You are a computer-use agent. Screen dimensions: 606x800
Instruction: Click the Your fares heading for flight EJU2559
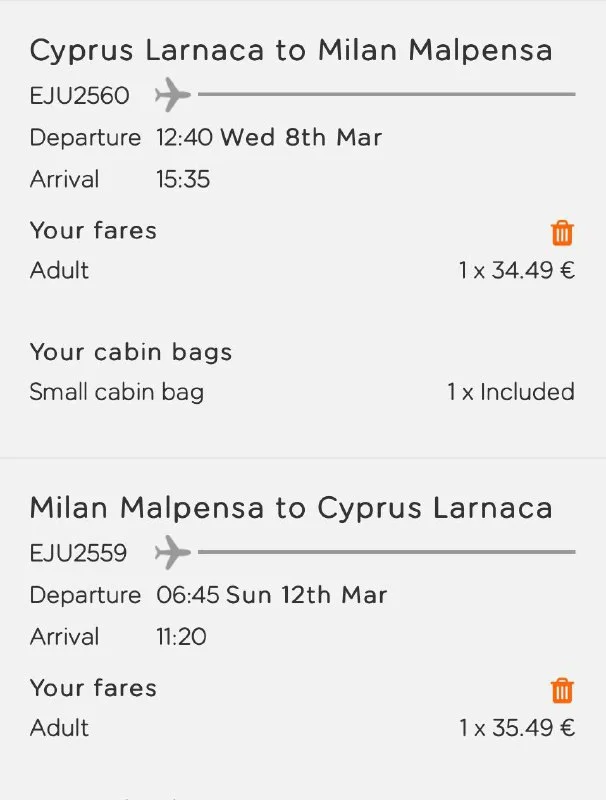pos(93,688)
